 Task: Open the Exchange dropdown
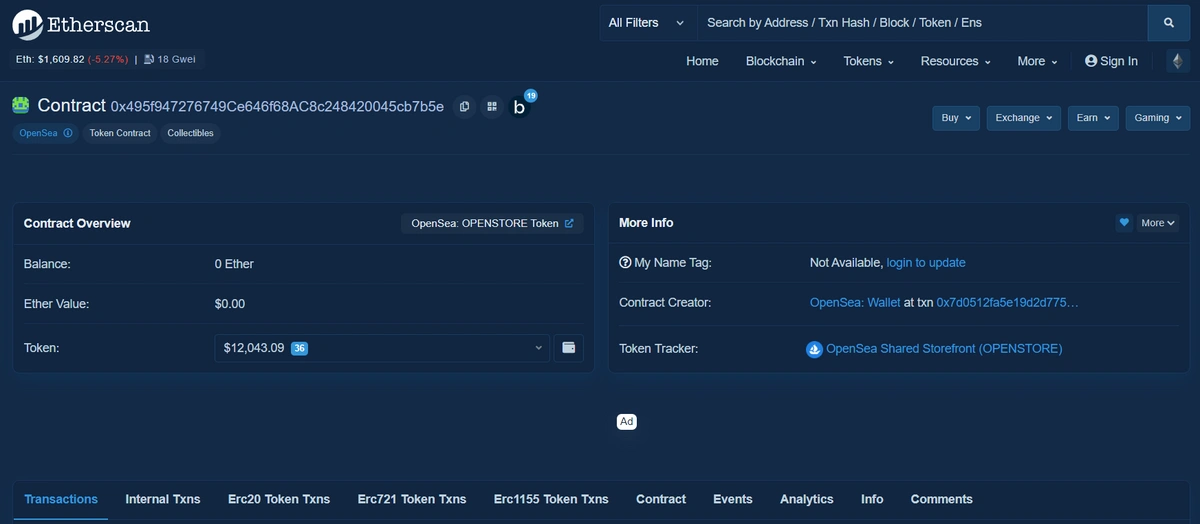point(1024,118)
